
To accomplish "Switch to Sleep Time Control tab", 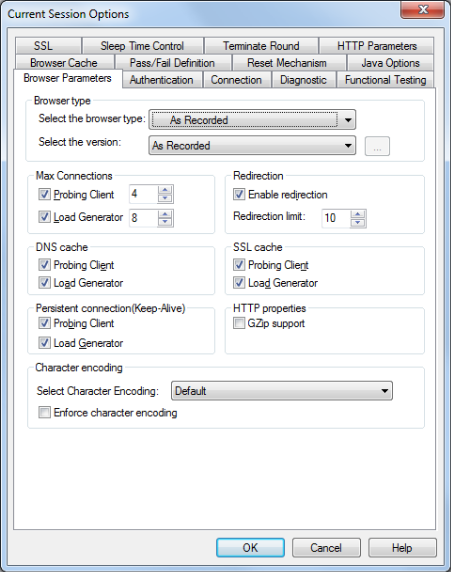I will pos(143,46).
